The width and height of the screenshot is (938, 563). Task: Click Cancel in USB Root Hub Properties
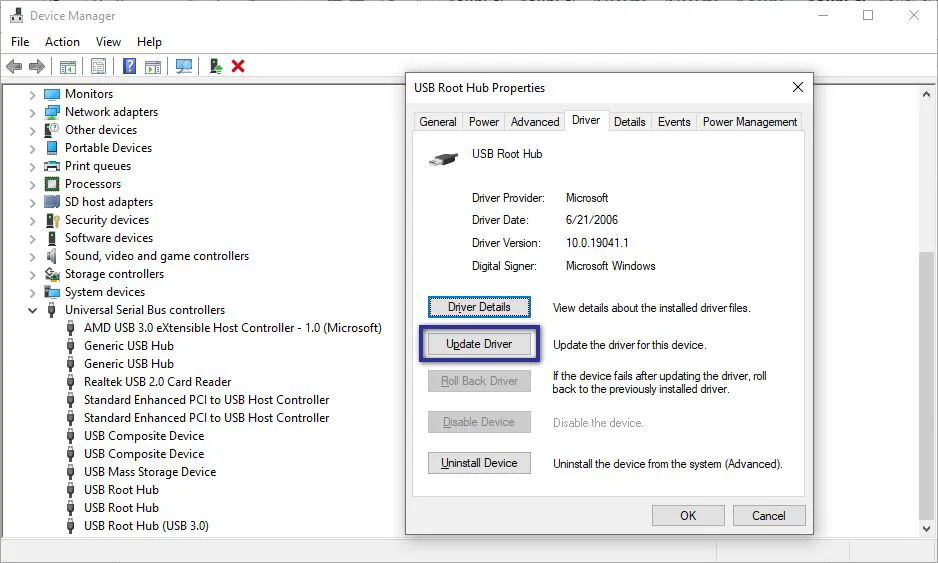[x=769, y=515]
